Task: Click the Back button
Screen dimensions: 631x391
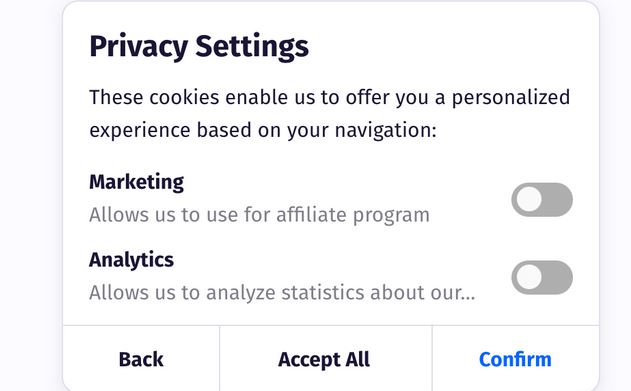Action: pyautogui.click(x=141, y=359)
